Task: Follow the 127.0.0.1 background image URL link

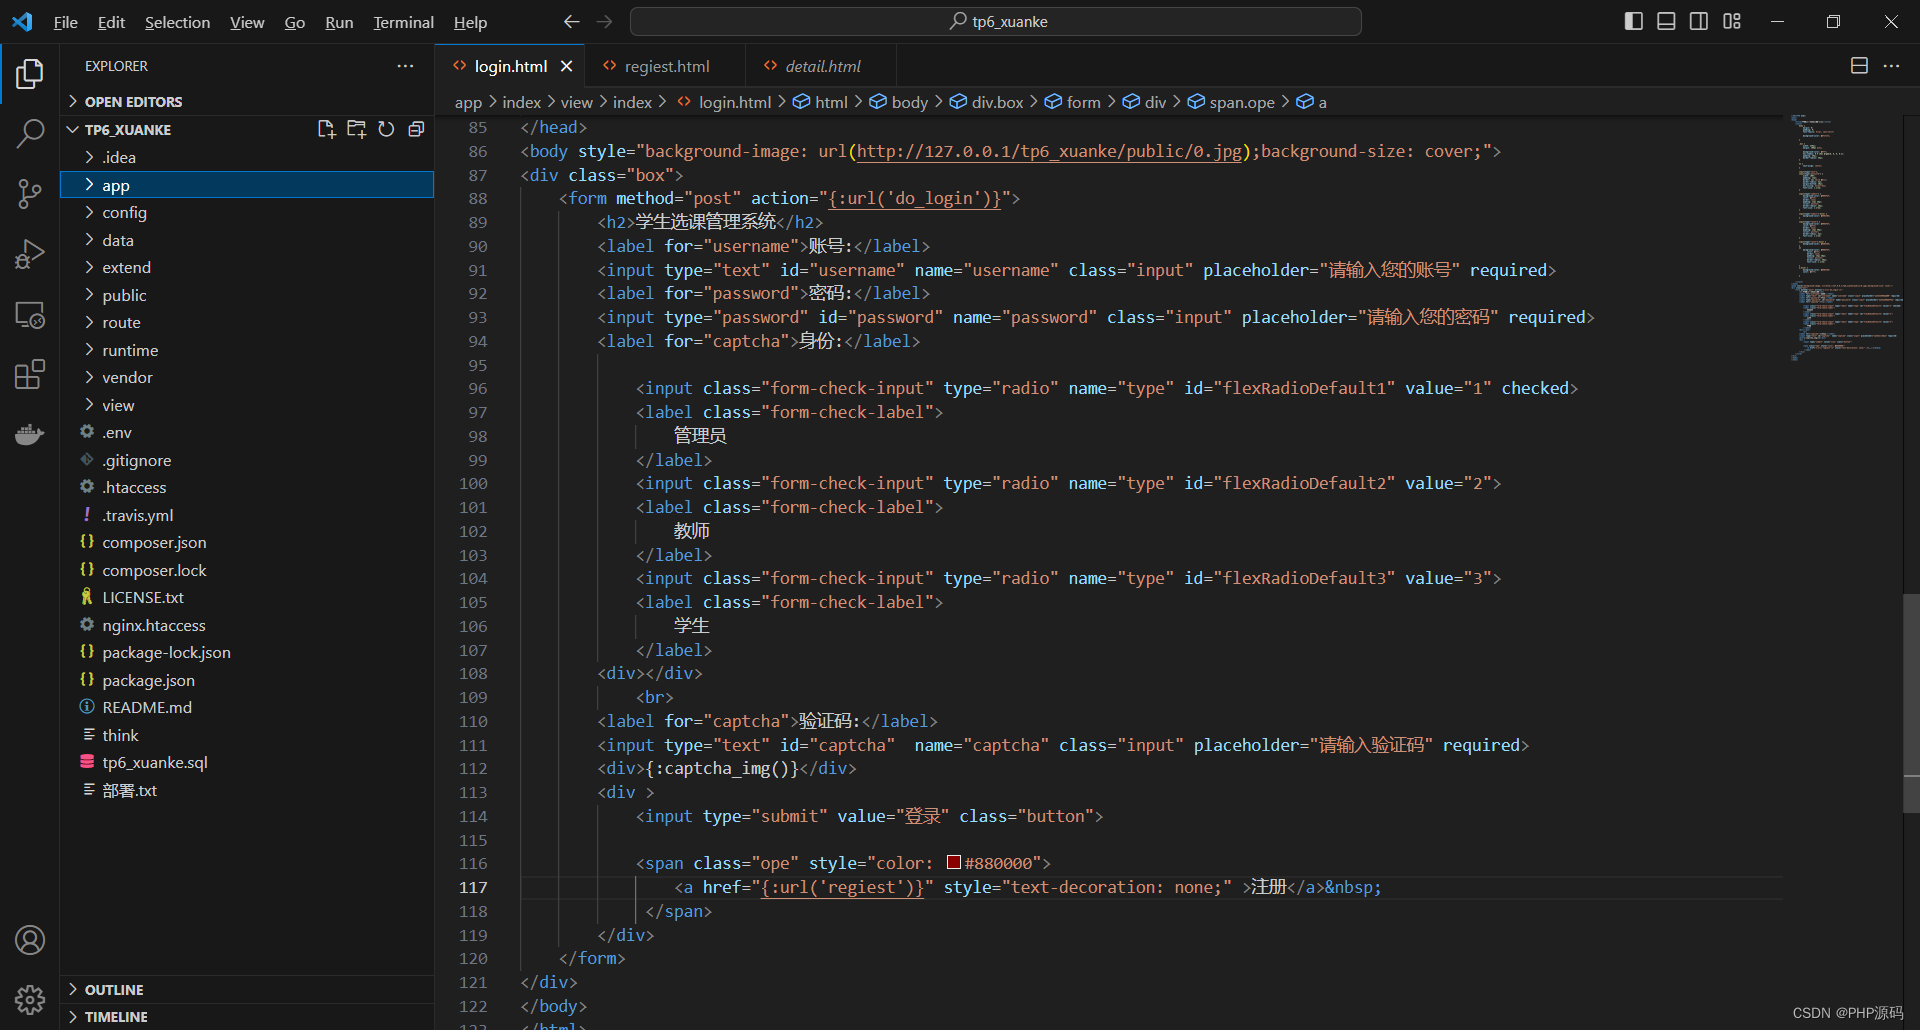Action: coord(1049,151)
